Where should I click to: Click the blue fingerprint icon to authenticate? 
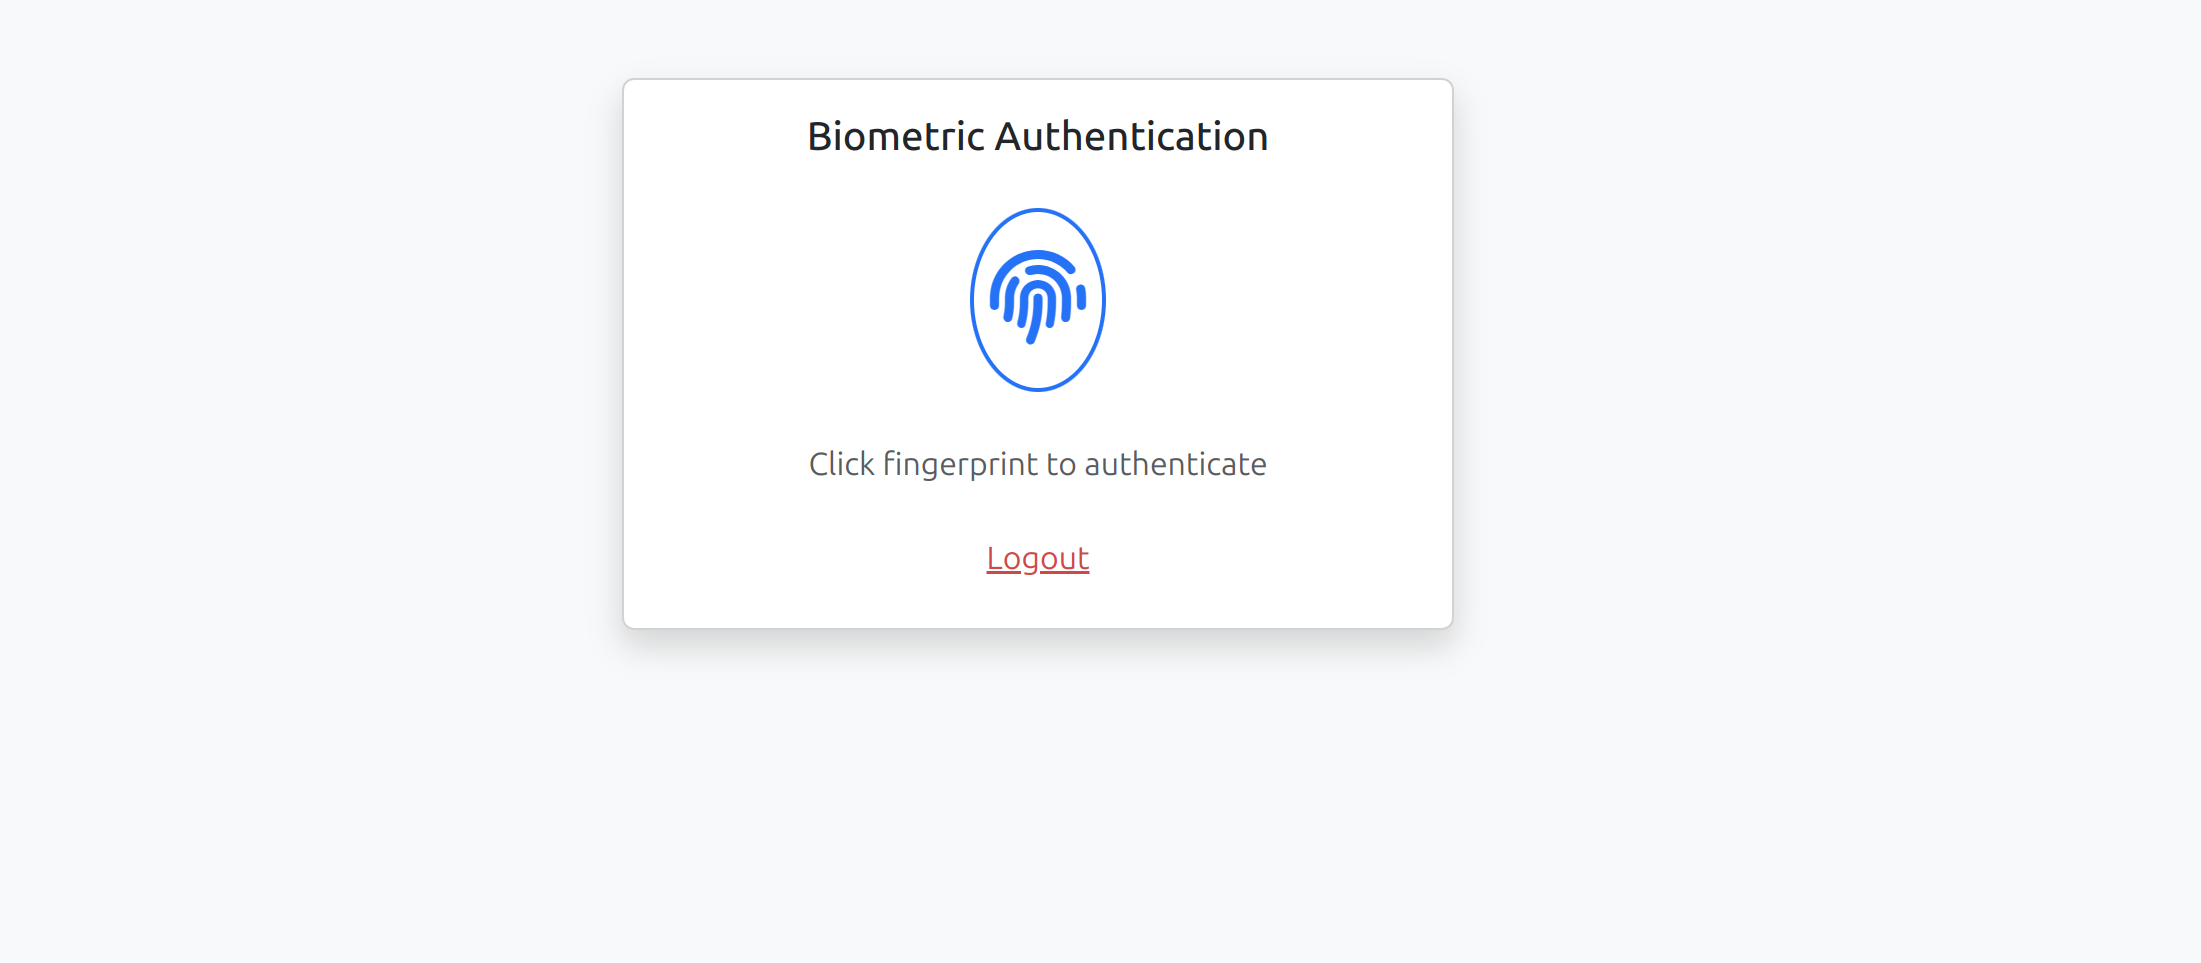click(x=1037, y=299)
